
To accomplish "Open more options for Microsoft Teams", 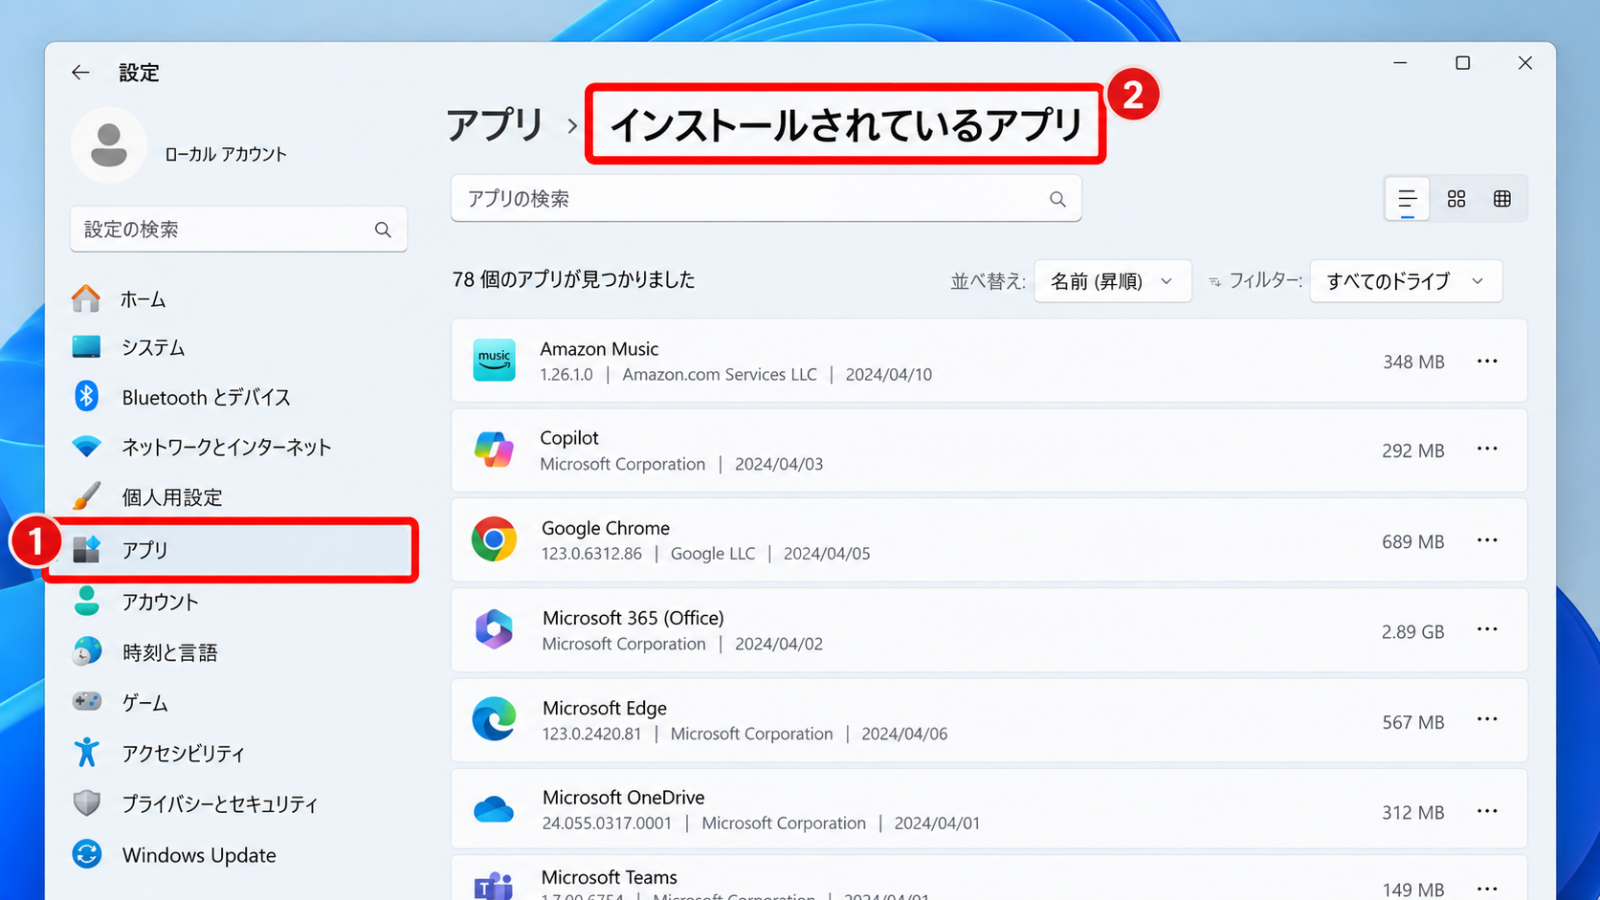I will (x=1487, y=888).
